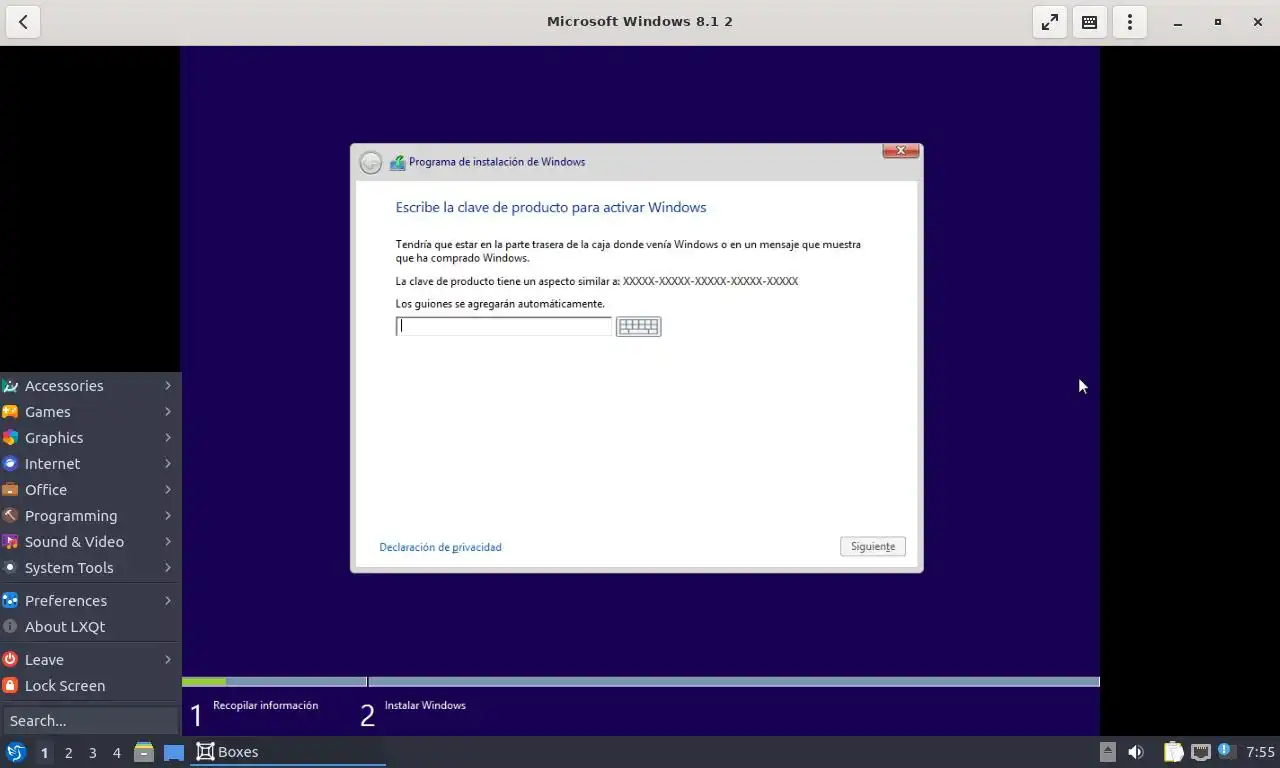The height and width of the screenshot is (768, 1280).
Task: Open the Declaración de privacidad link
Action: (x=440, y=547)
